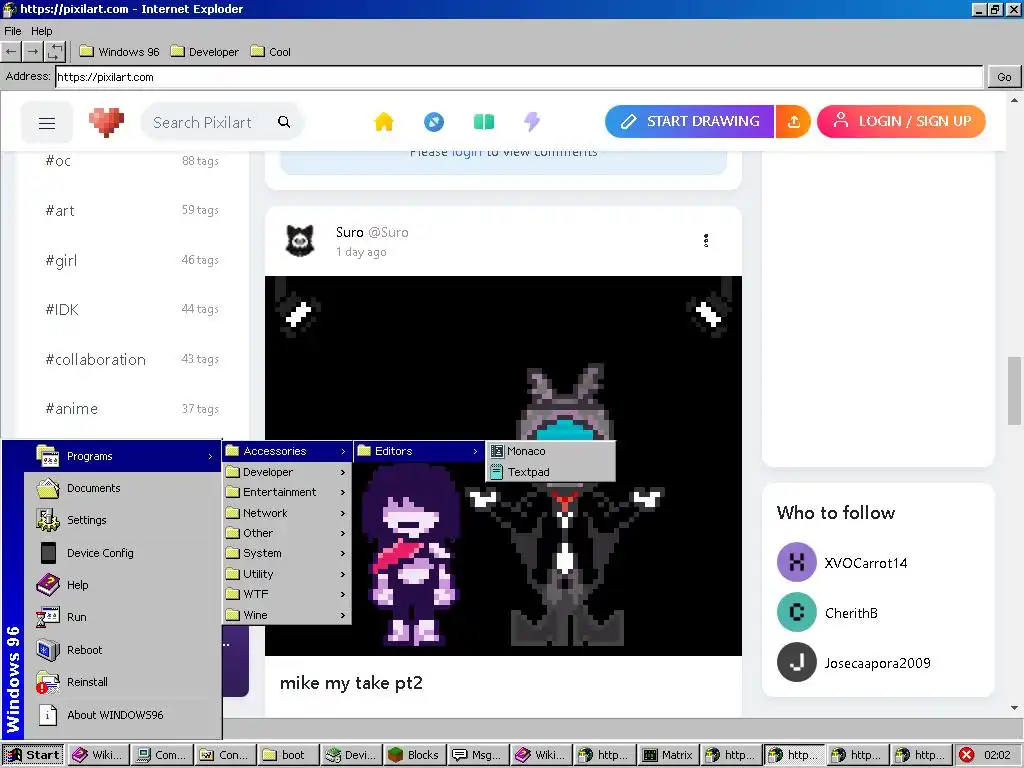Click the red X tray icon
Viewport: 1024px width, 768px height.
[x=967, y=756]
